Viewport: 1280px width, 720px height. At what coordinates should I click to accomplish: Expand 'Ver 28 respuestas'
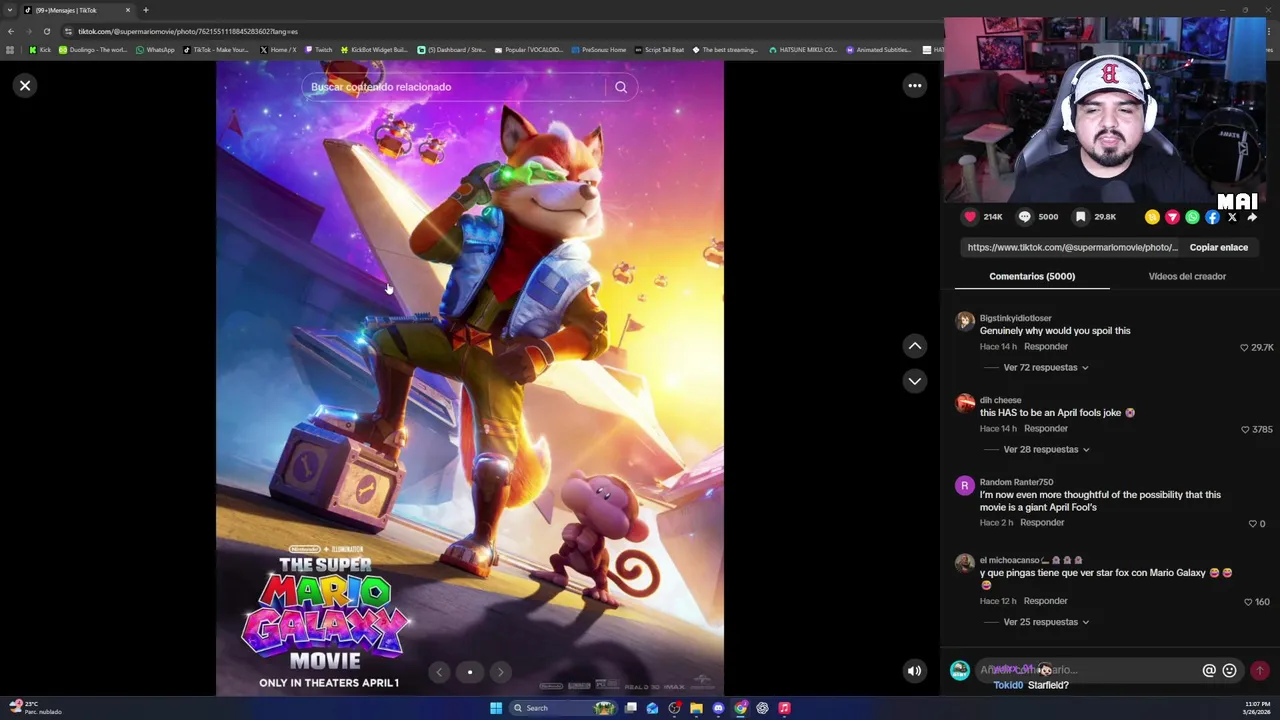tap(1046, 450)
